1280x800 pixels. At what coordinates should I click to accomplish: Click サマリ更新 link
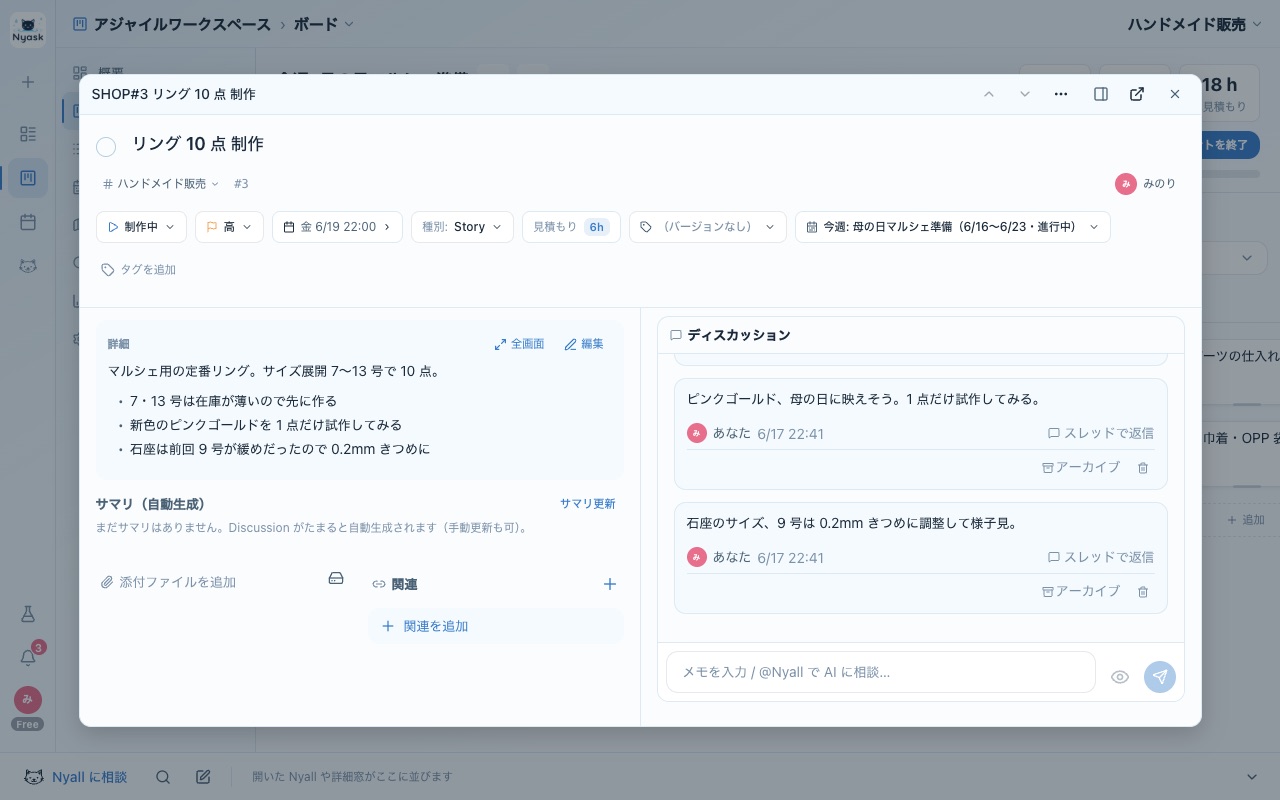coord(587,504)
